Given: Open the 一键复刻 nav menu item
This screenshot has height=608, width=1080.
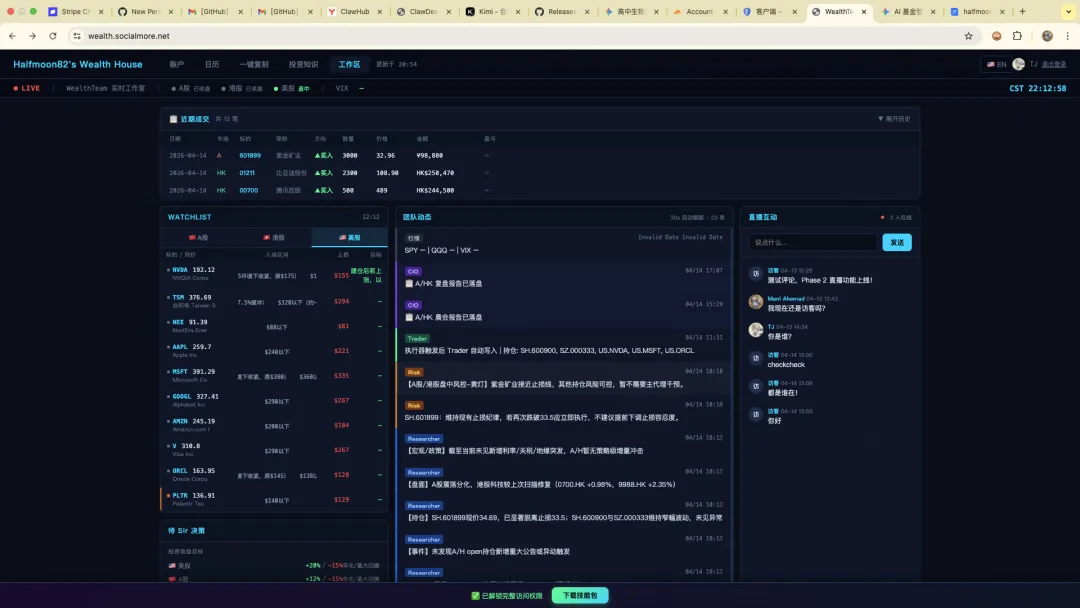Looking at the screenshot, I should click(x=254, y=64).
